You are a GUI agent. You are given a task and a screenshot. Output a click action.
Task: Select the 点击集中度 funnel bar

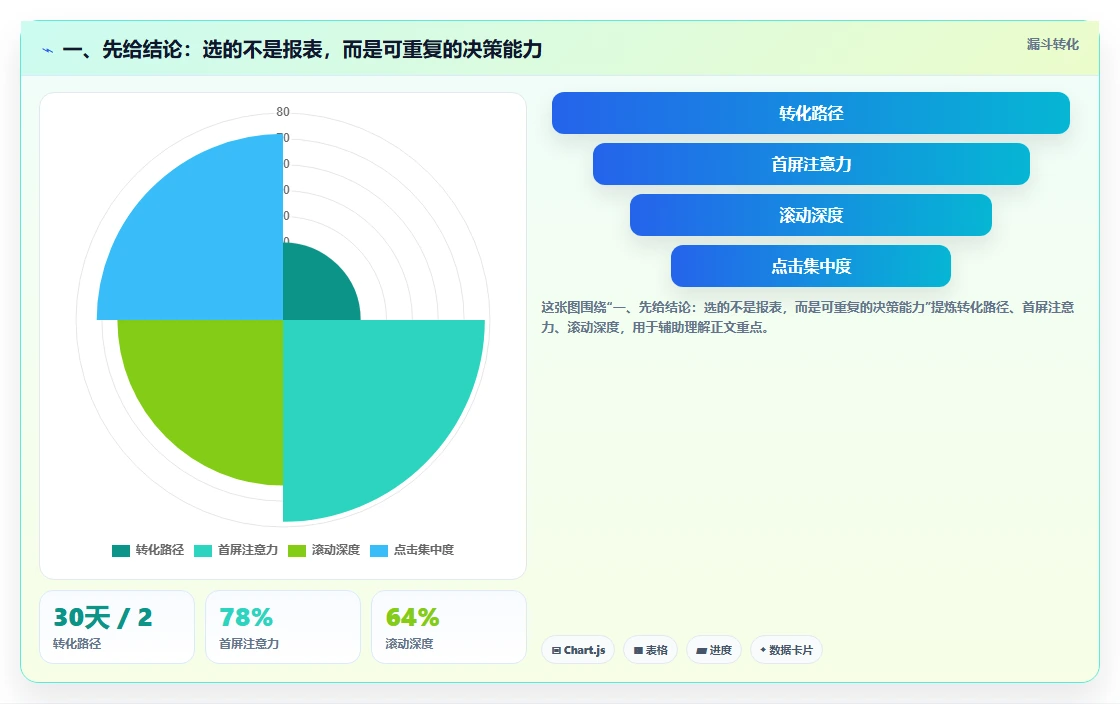tap(811, 266)
